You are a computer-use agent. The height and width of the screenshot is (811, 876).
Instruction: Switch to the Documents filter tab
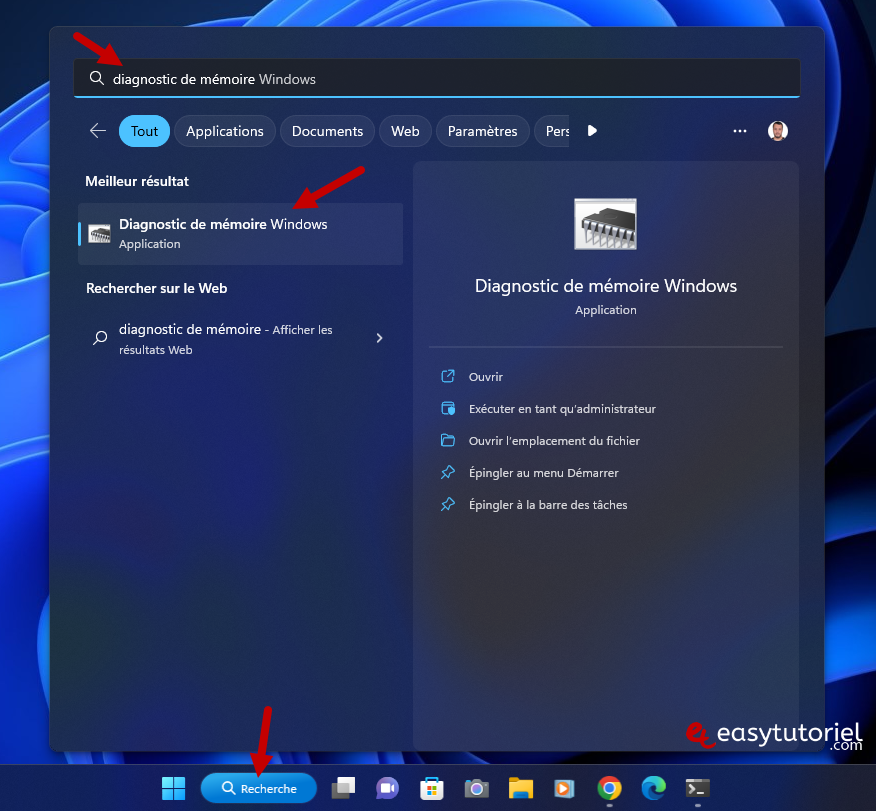[x=327, y=131]
